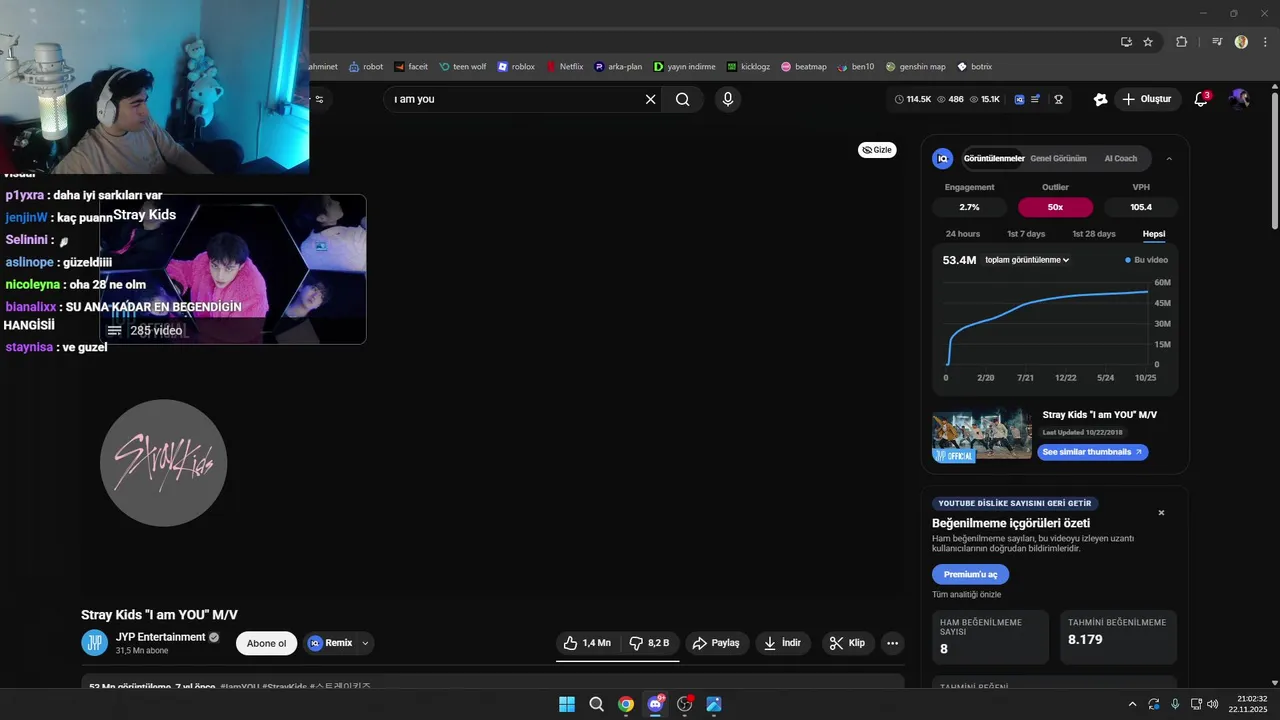
Task: Click the 2.7% Engagement value
Action: tap(969, 207)
